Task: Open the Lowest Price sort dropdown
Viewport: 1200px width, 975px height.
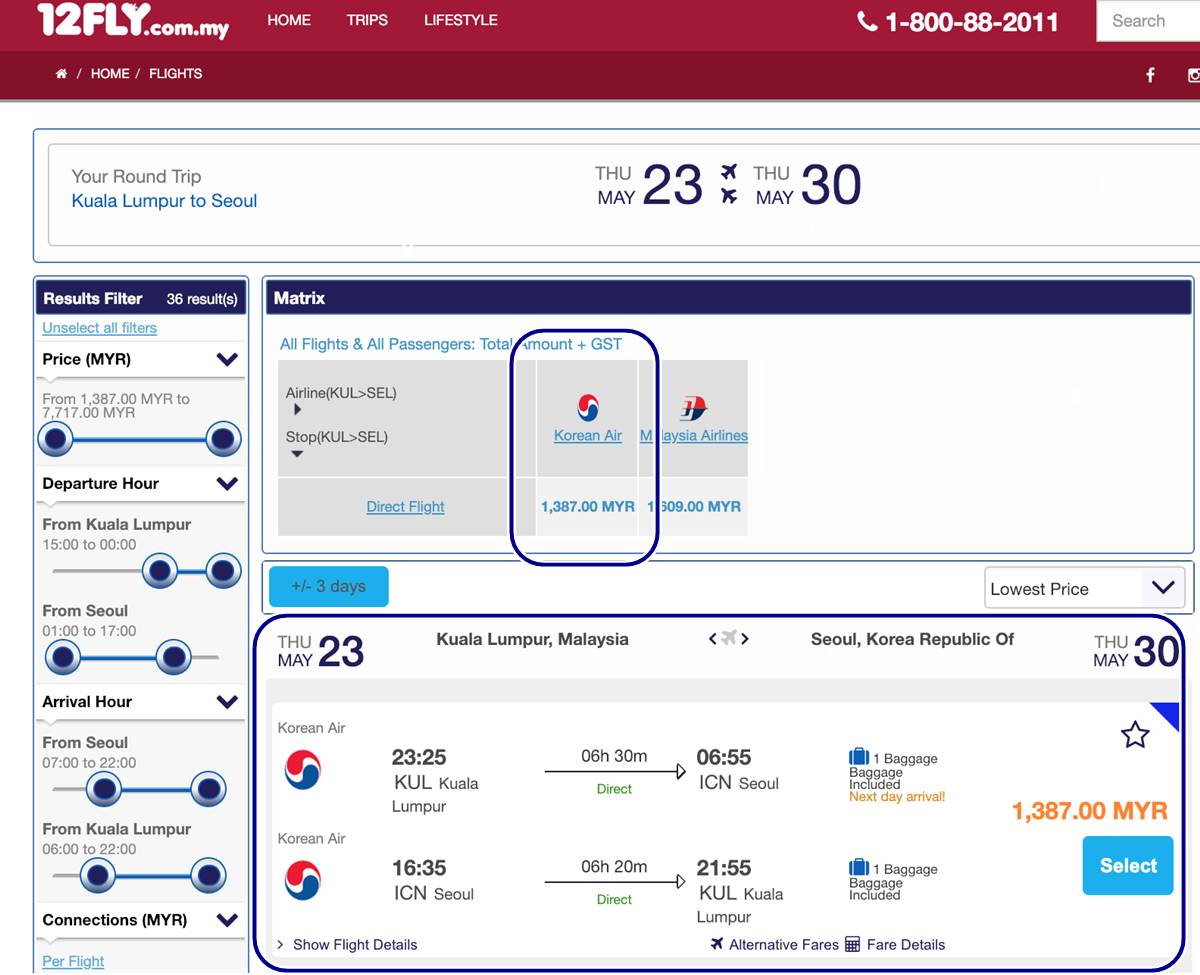Action: (x=1085, y=589)
